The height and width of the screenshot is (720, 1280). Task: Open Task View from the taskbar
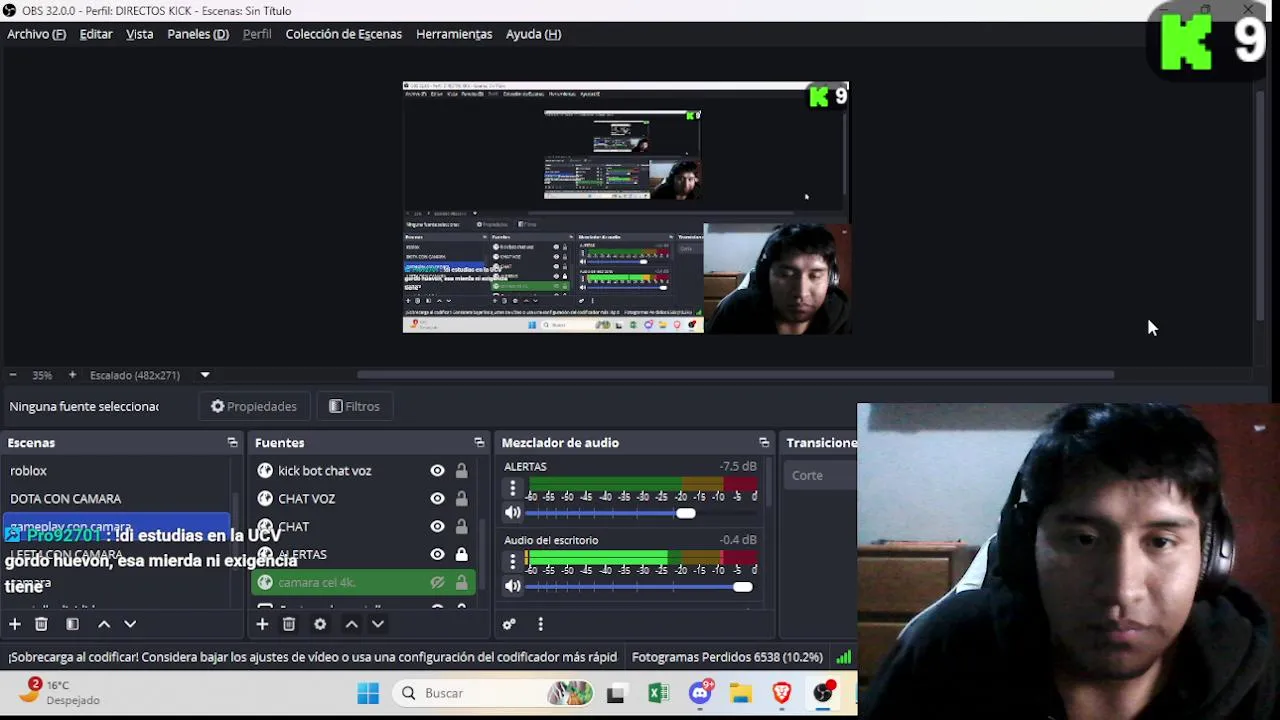tap(616, 693)
